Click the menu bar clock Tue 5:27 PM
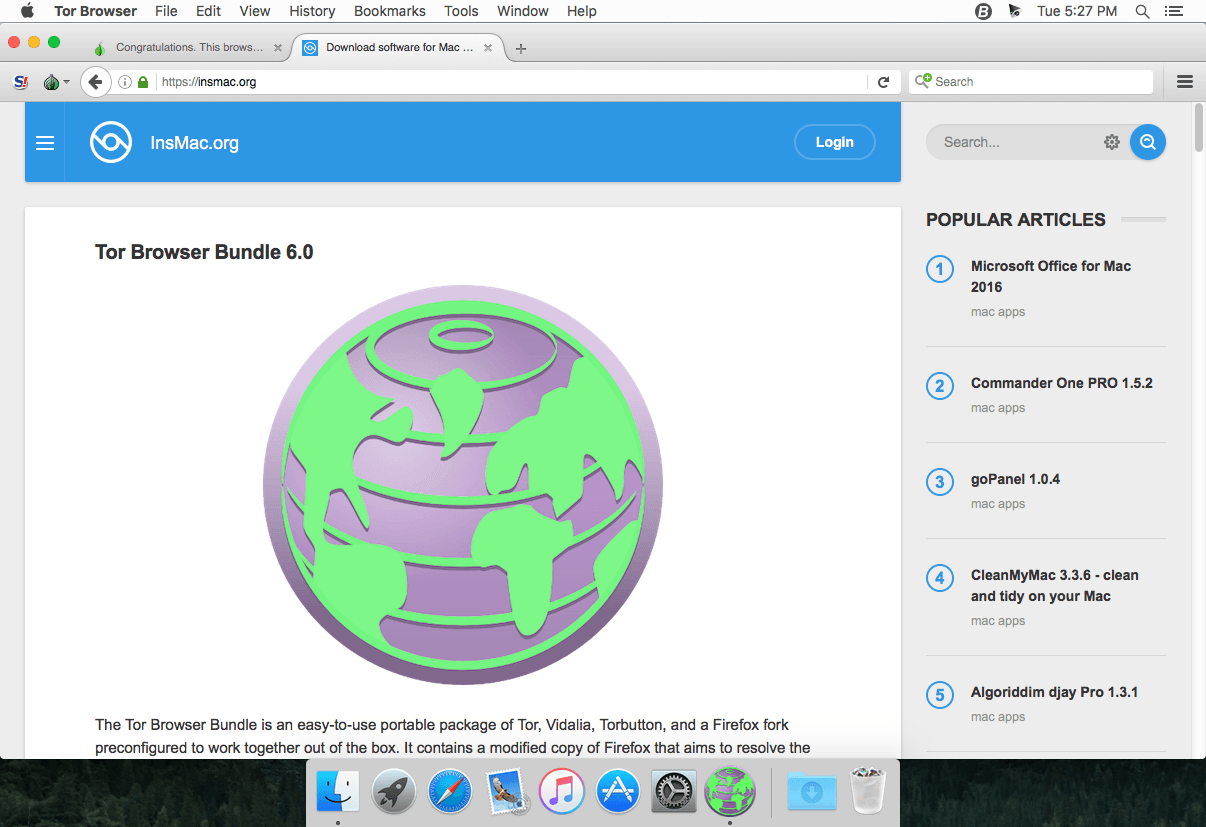 1077,11
